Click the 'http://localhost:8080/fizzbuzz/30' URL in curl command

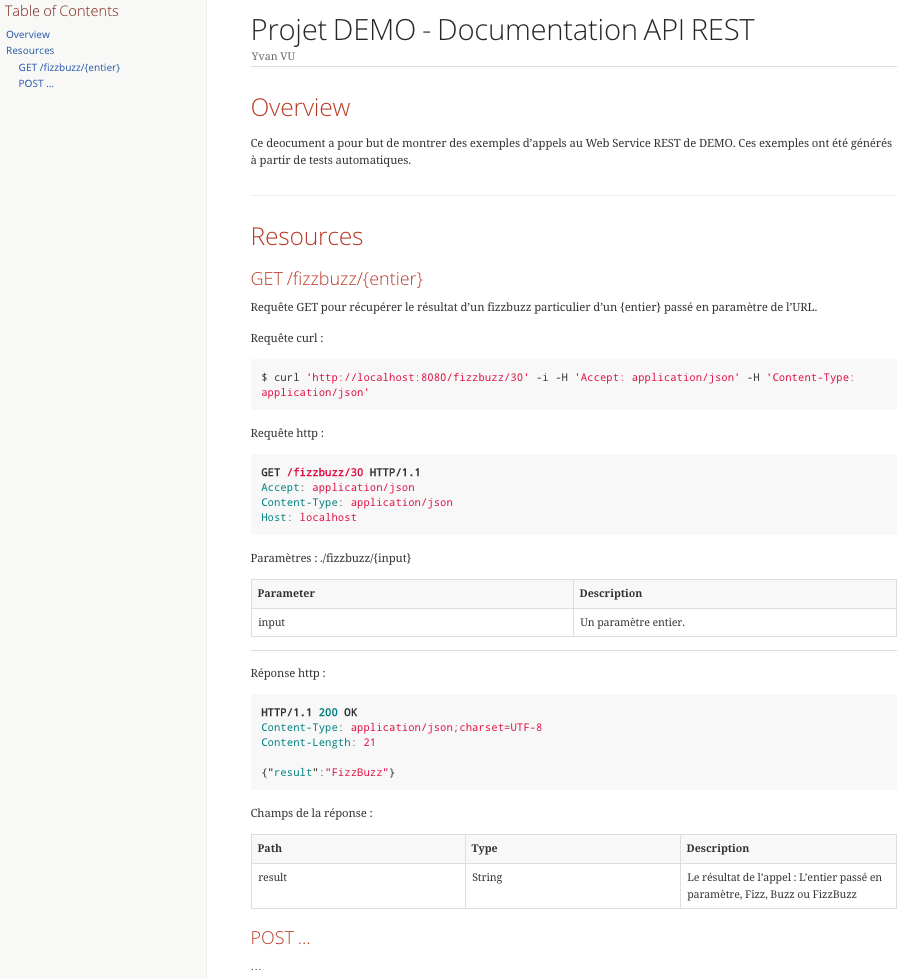click(417, 377)
